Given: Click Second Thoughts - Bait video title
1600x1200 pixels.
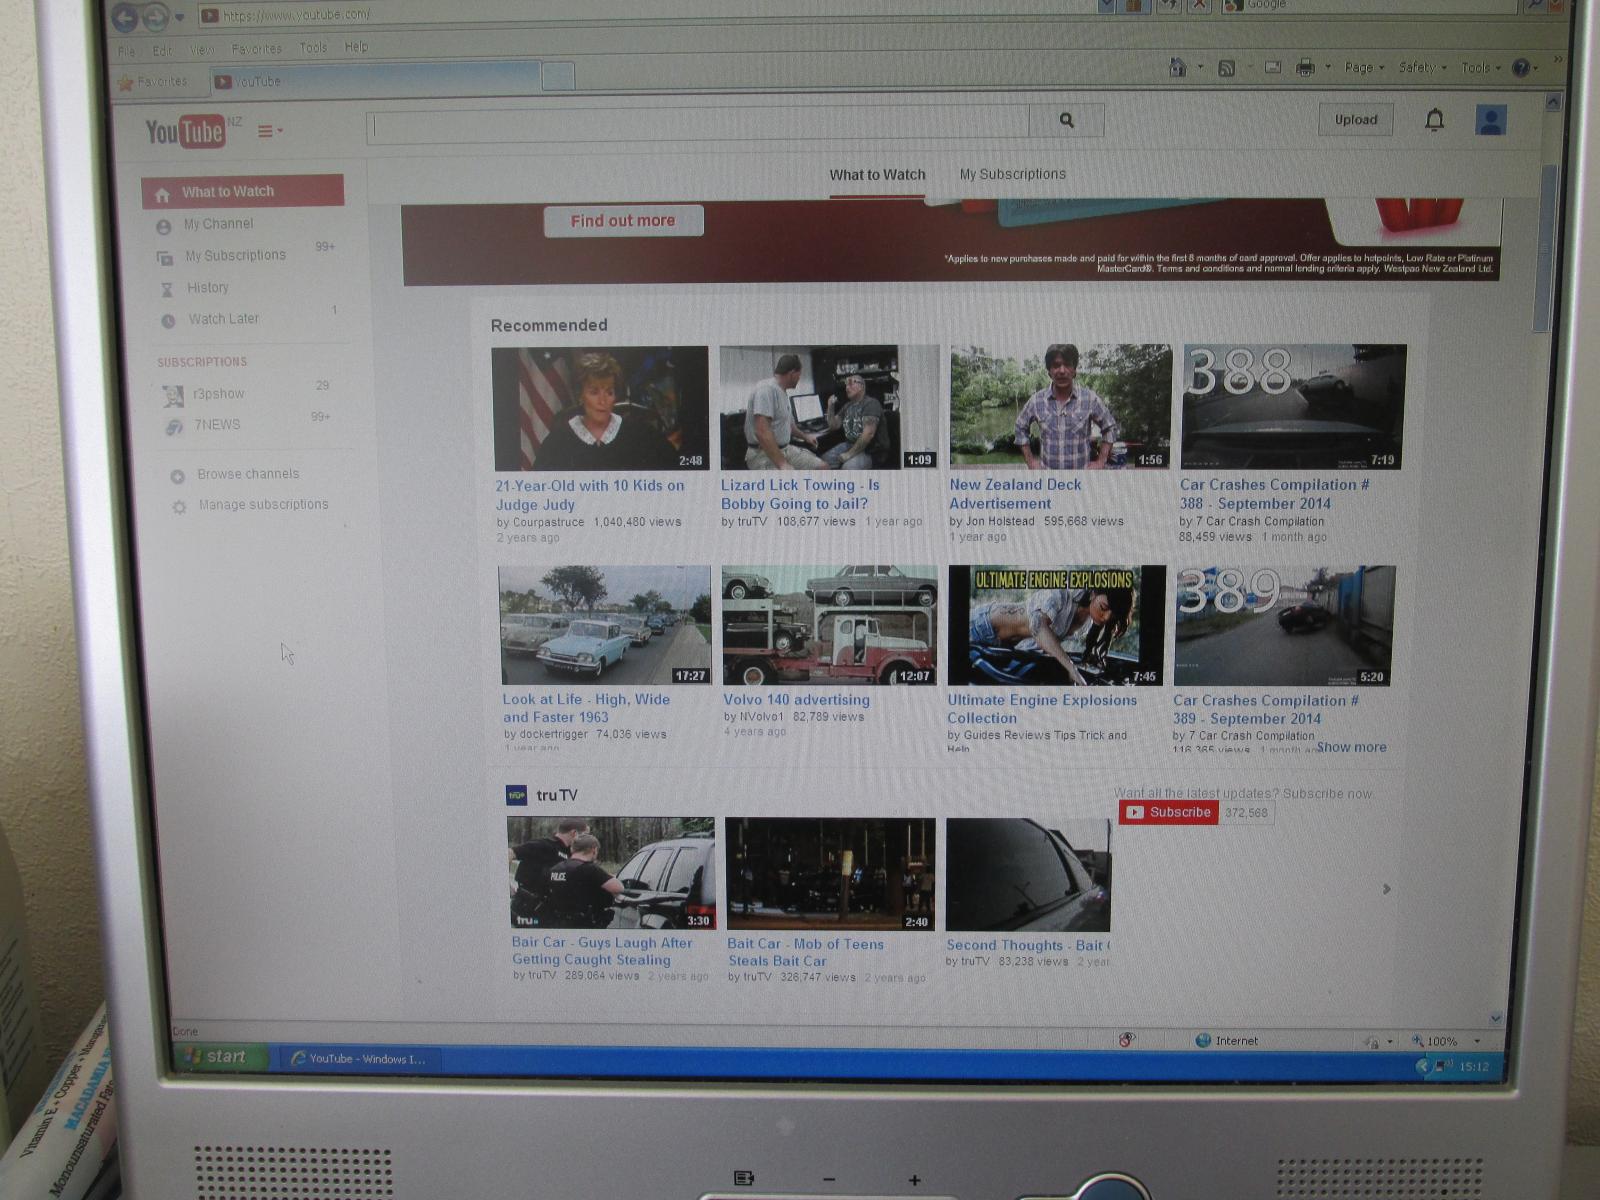Looking at the screenshot, I should [1027, 945].
